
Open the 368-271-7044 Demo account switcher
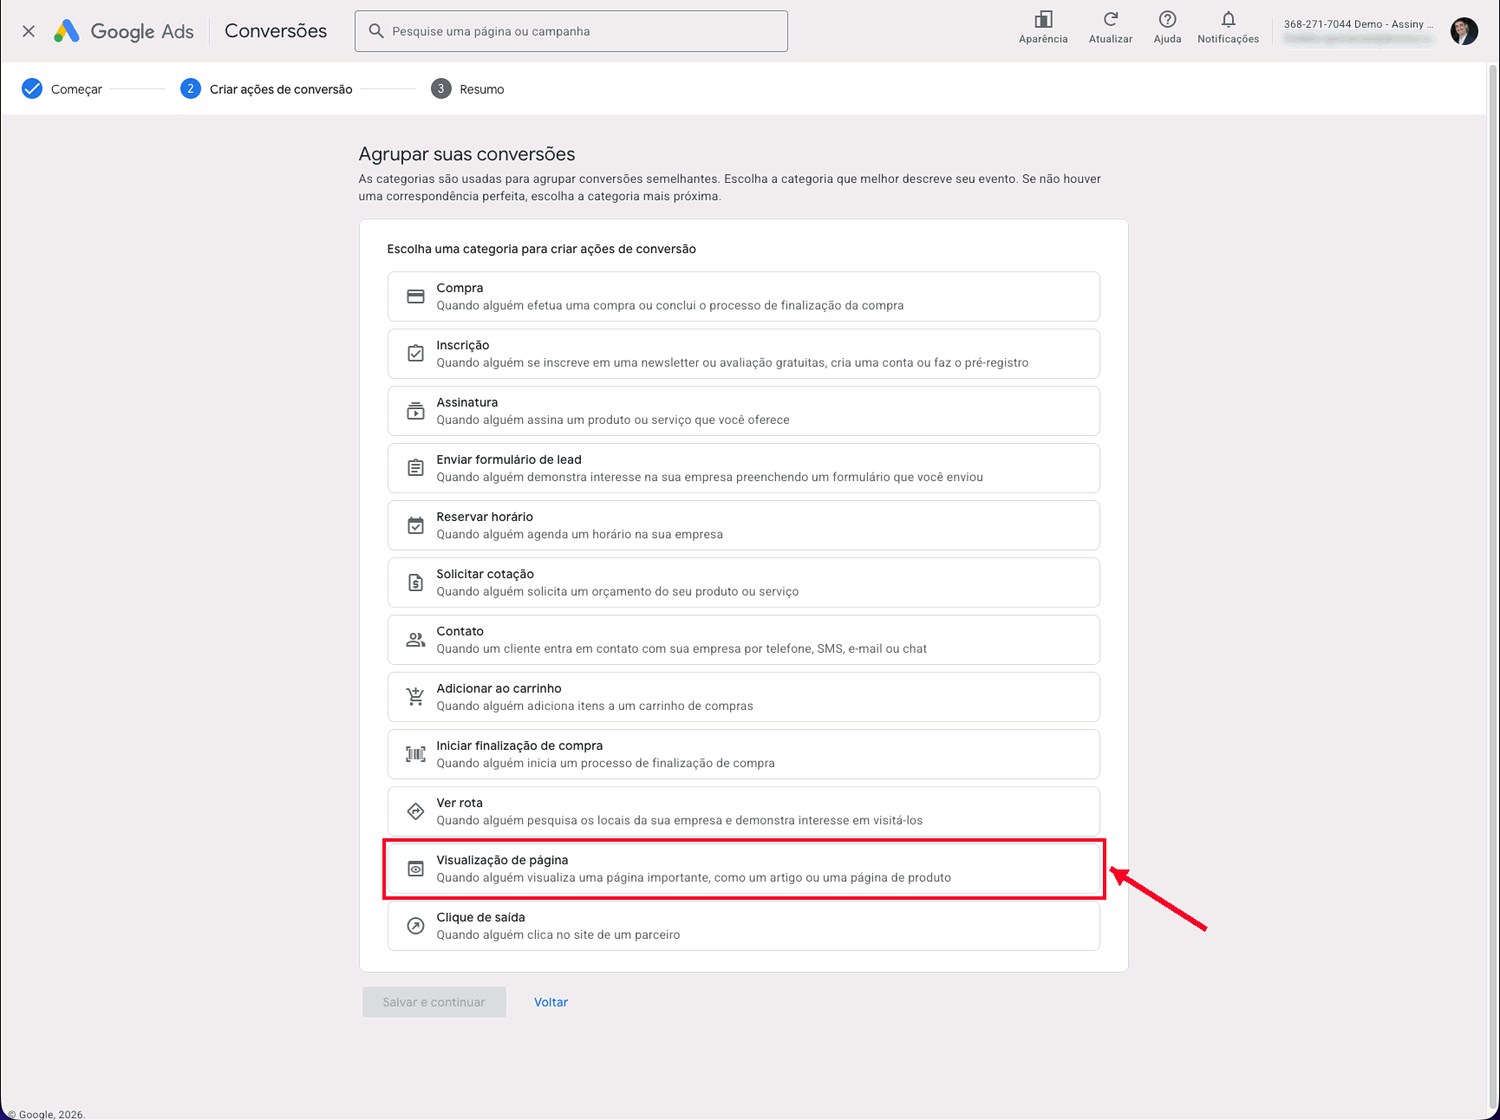[x=1358, y=31]
